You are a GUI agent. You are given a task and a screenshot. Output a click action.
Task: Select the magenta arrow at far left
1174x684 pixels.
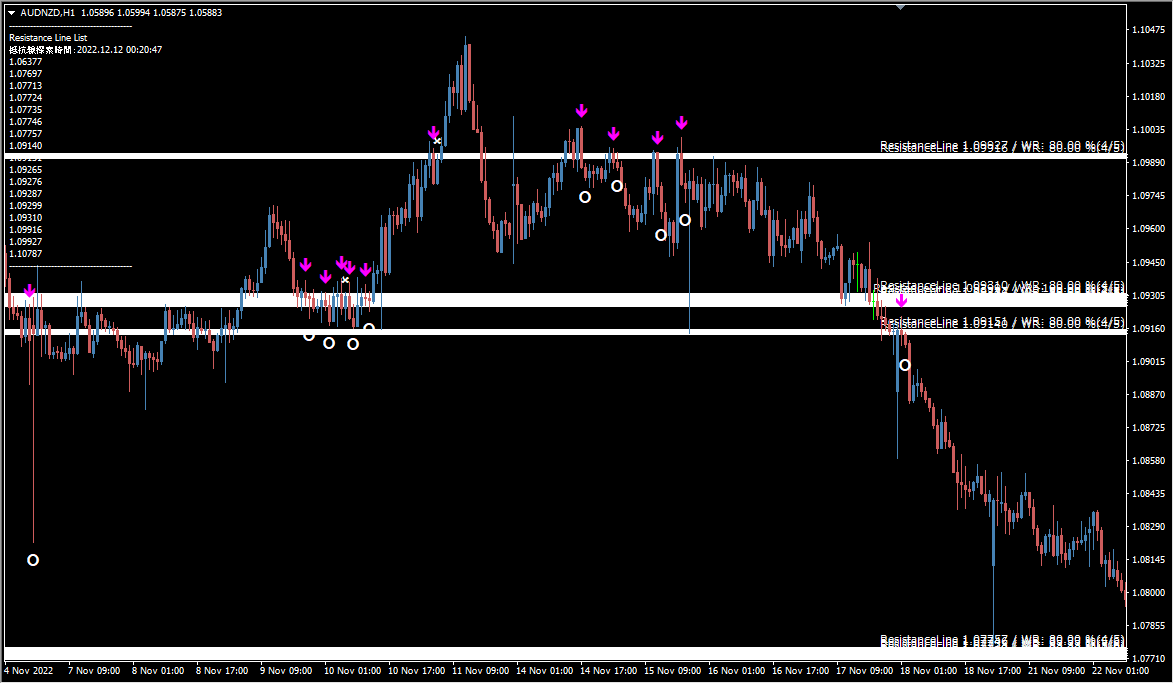coord(30,291)
